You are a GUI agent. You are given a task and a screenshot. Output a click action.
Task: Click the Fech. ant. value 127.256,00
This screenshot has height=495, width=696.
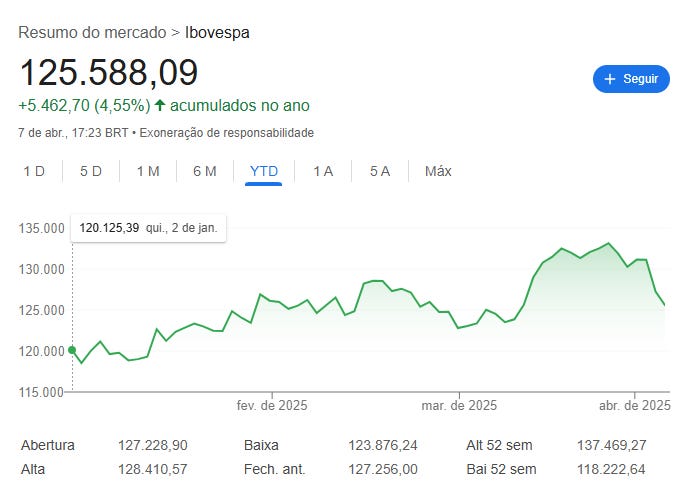pos(383,469)
